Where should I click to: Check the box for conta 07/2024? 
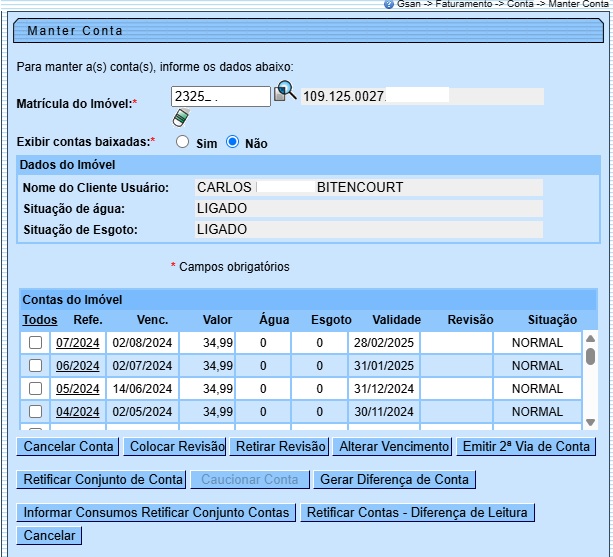point(36,343)
